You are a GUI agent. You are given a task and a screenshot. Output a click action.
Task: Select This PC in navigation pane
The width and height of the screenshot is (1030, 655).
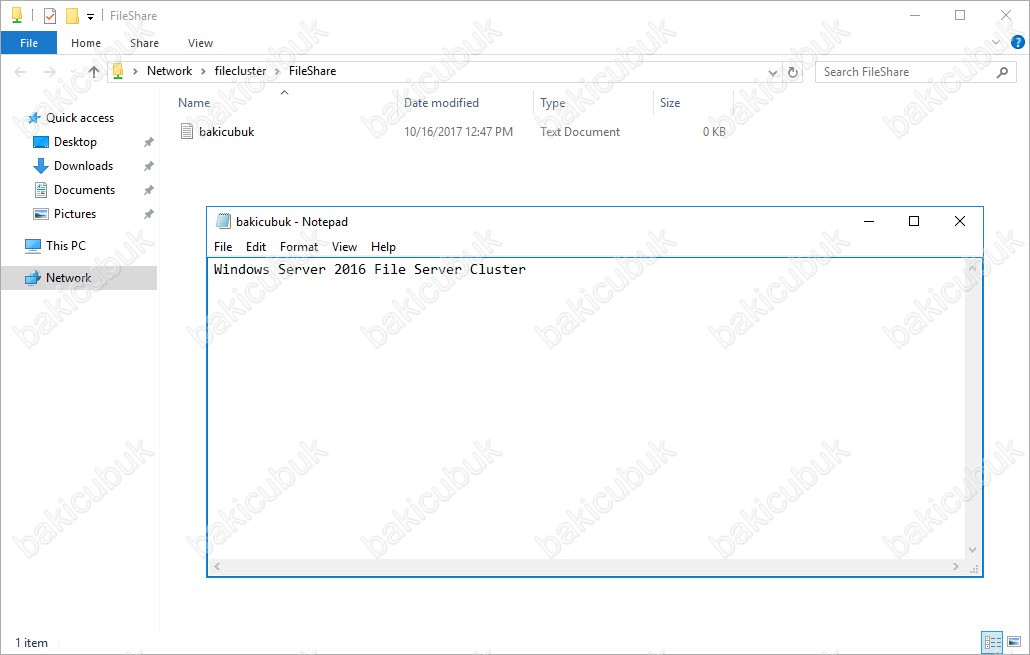coord(66,246)
